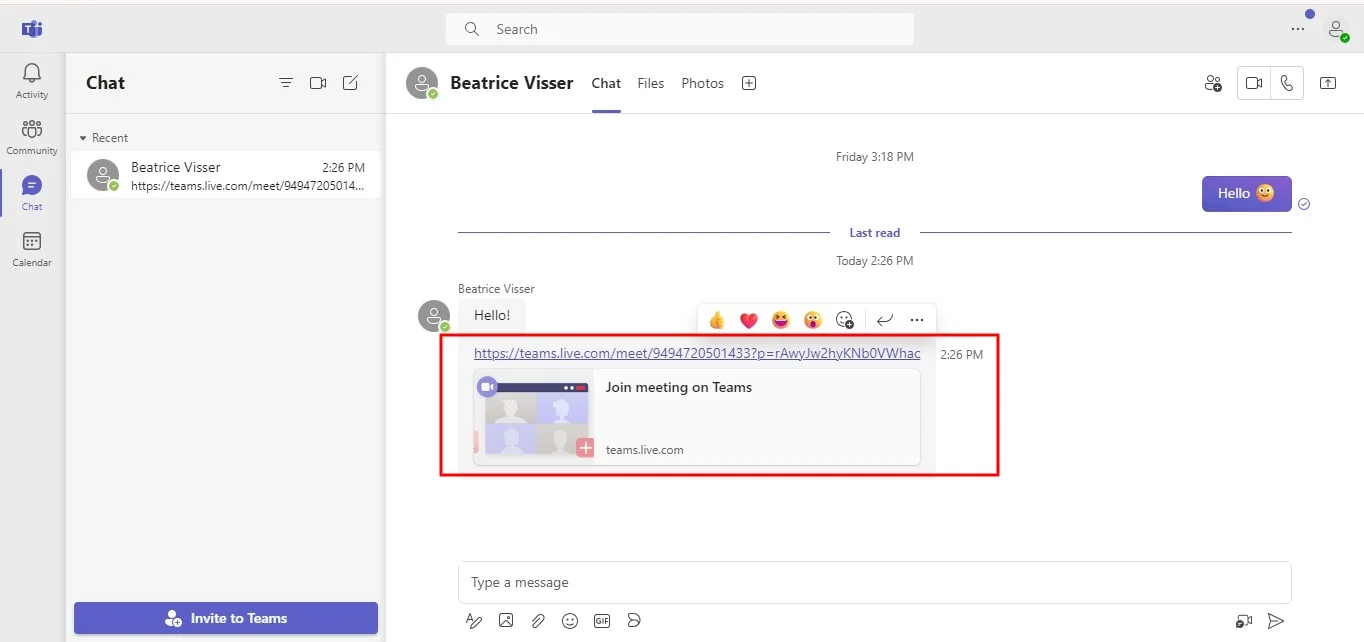Insert an image into the message
The height and width of the screenshot is (642, 1364).
[x=506, y=621]
